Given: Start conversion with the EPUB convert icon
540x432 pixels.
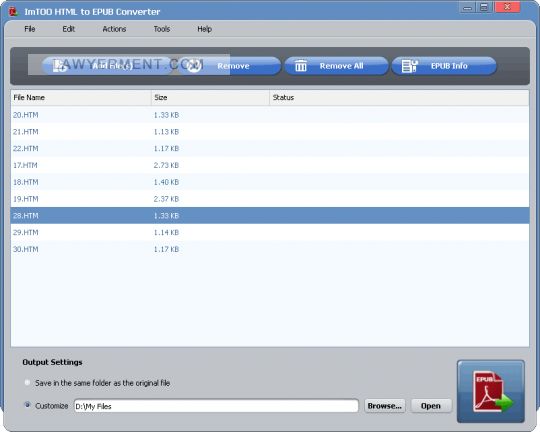Looking at the screenshot, I should (491, 391).
